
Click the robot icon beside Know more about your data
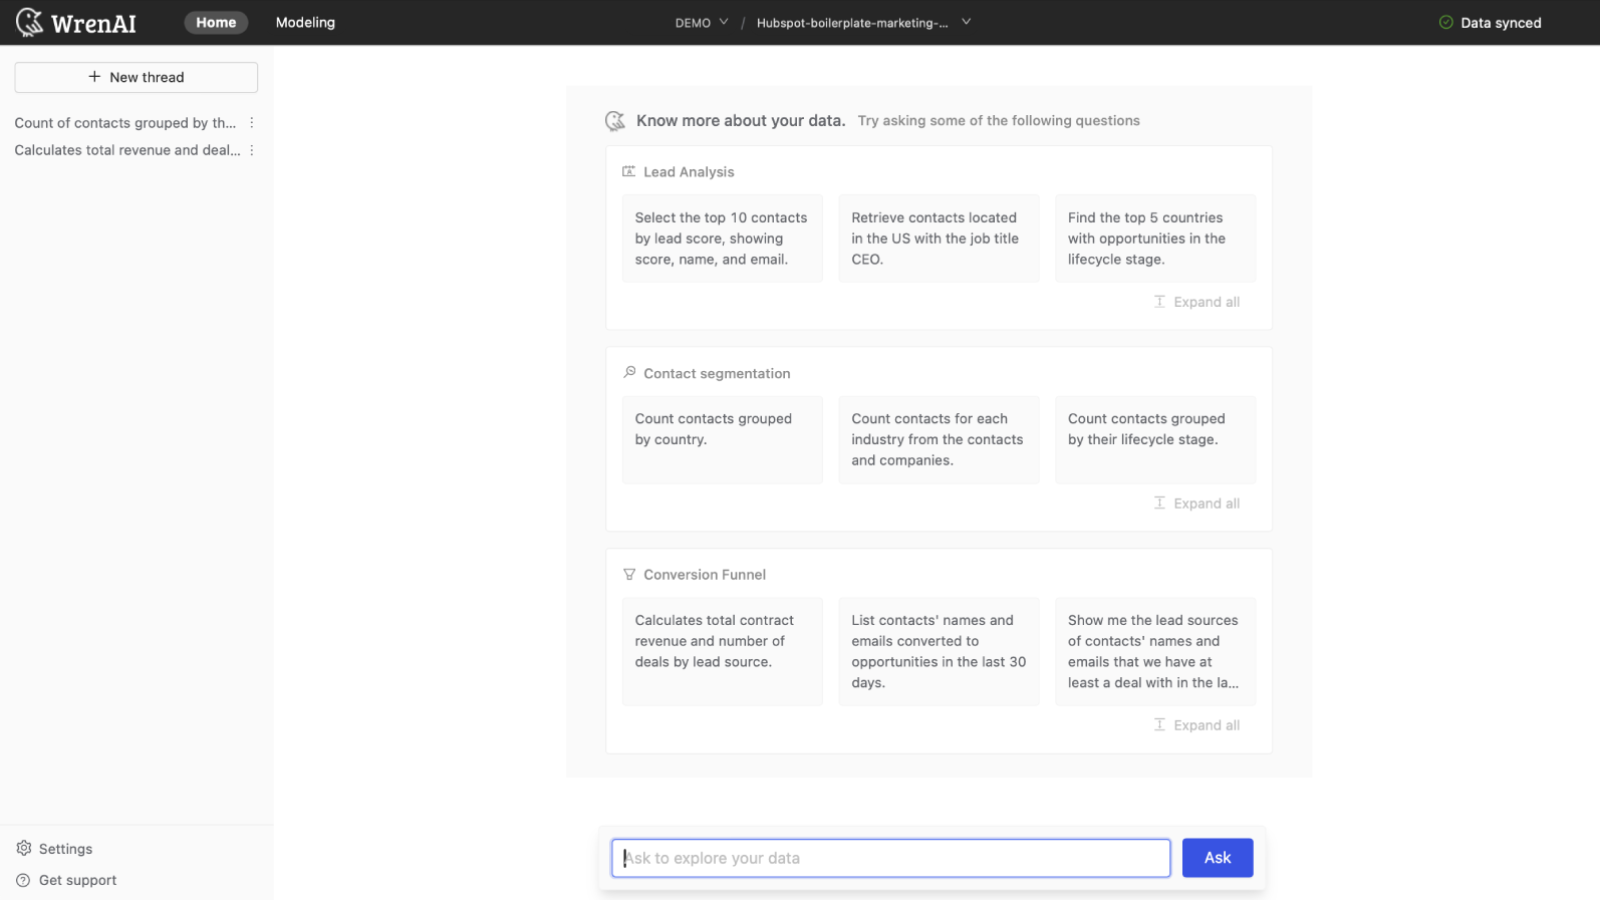point(615,120)
